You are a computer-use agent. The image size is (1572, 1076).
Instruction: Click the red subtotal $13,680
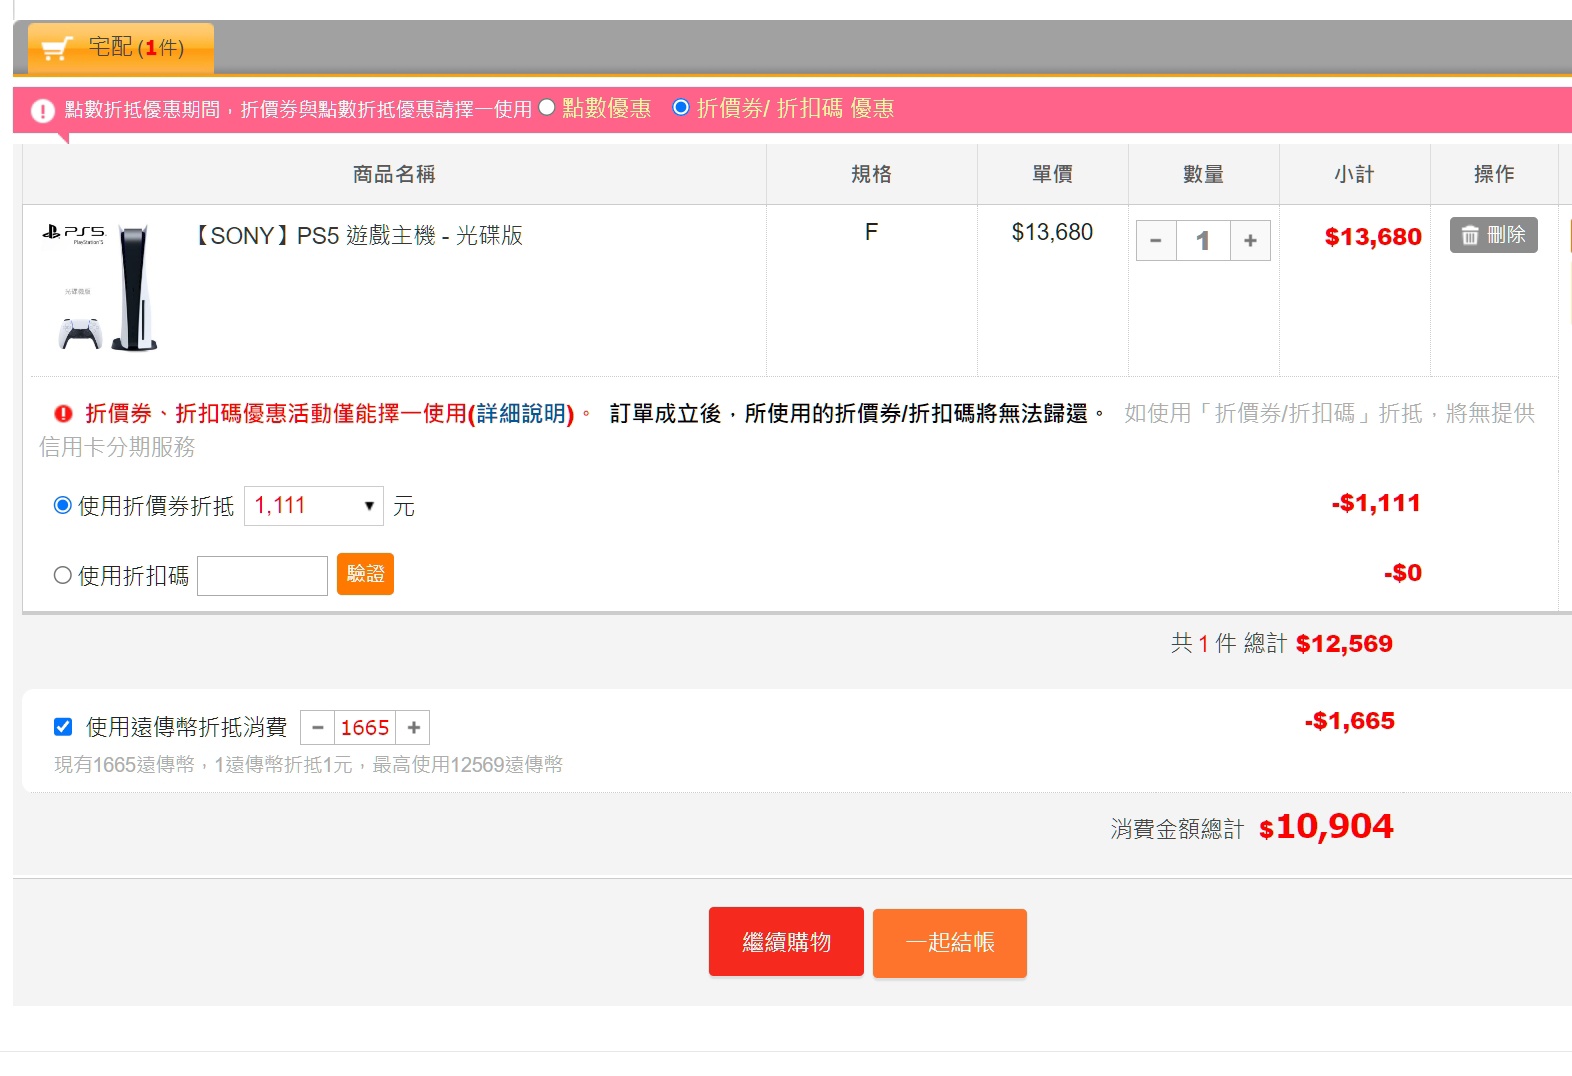[1373, 237]
